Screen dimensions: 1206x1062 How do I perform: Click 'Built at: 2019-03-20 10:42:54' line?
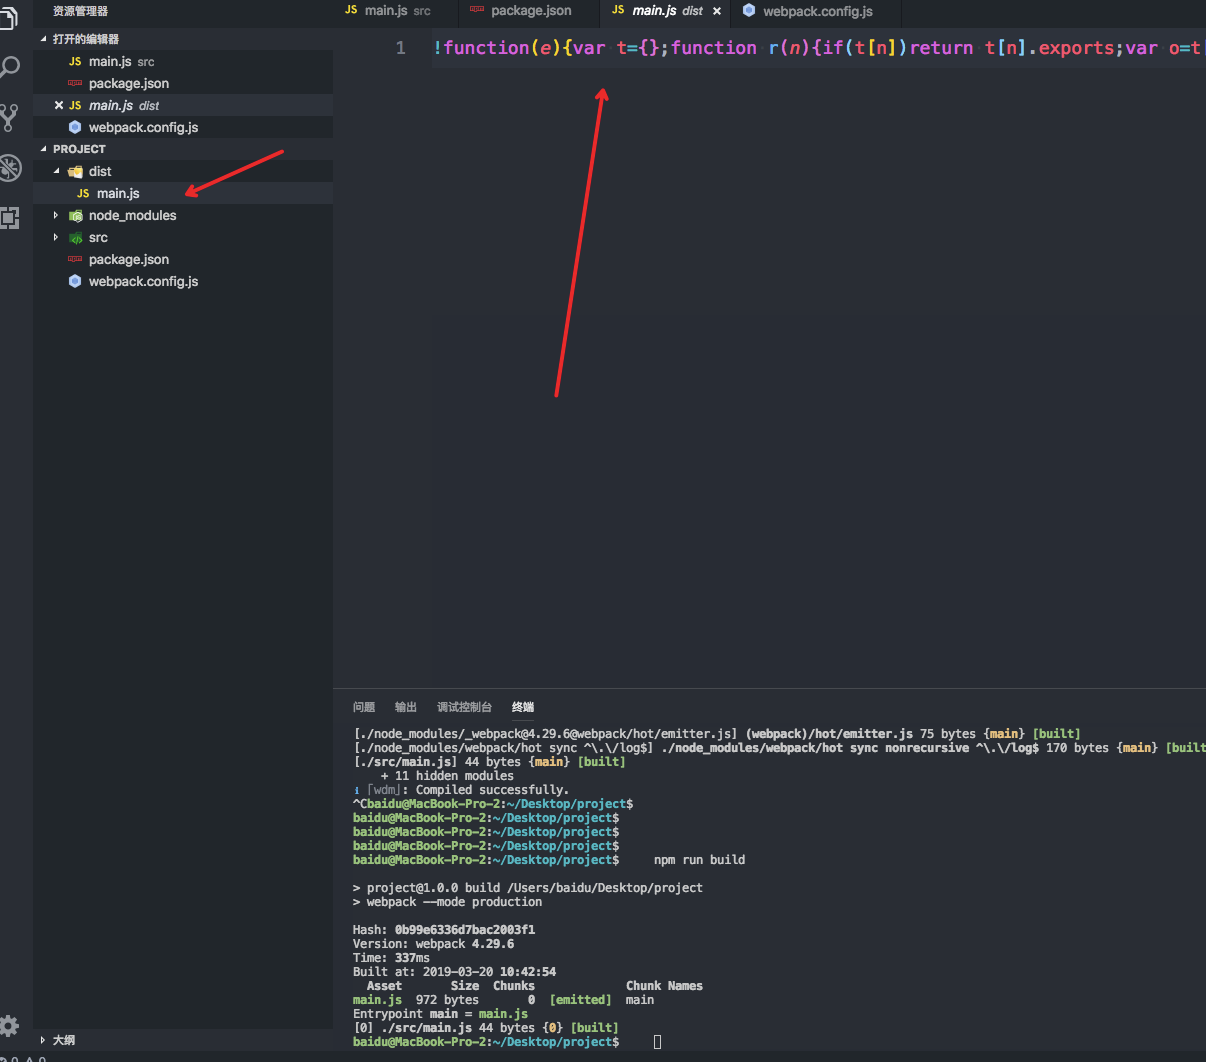click(x=454, y=972)
